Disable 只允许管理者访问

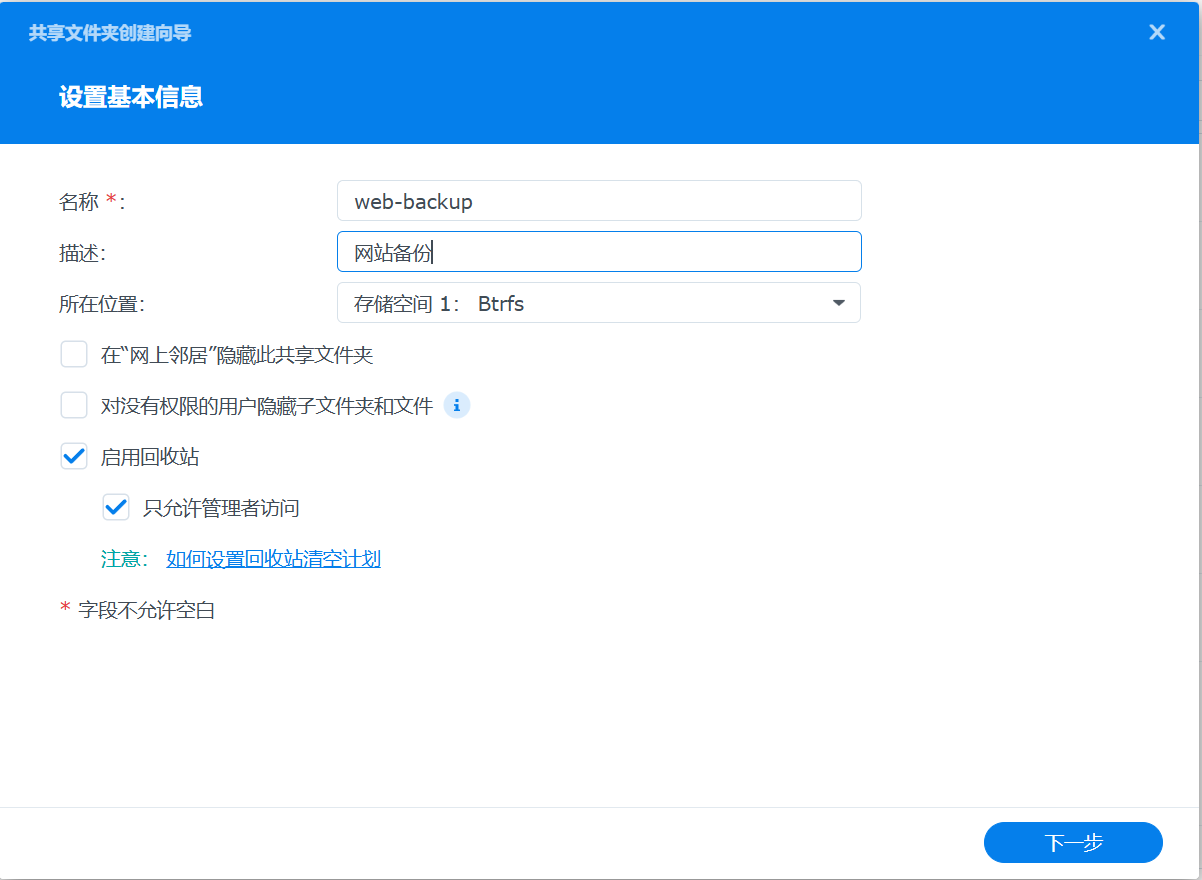(116, 507)
